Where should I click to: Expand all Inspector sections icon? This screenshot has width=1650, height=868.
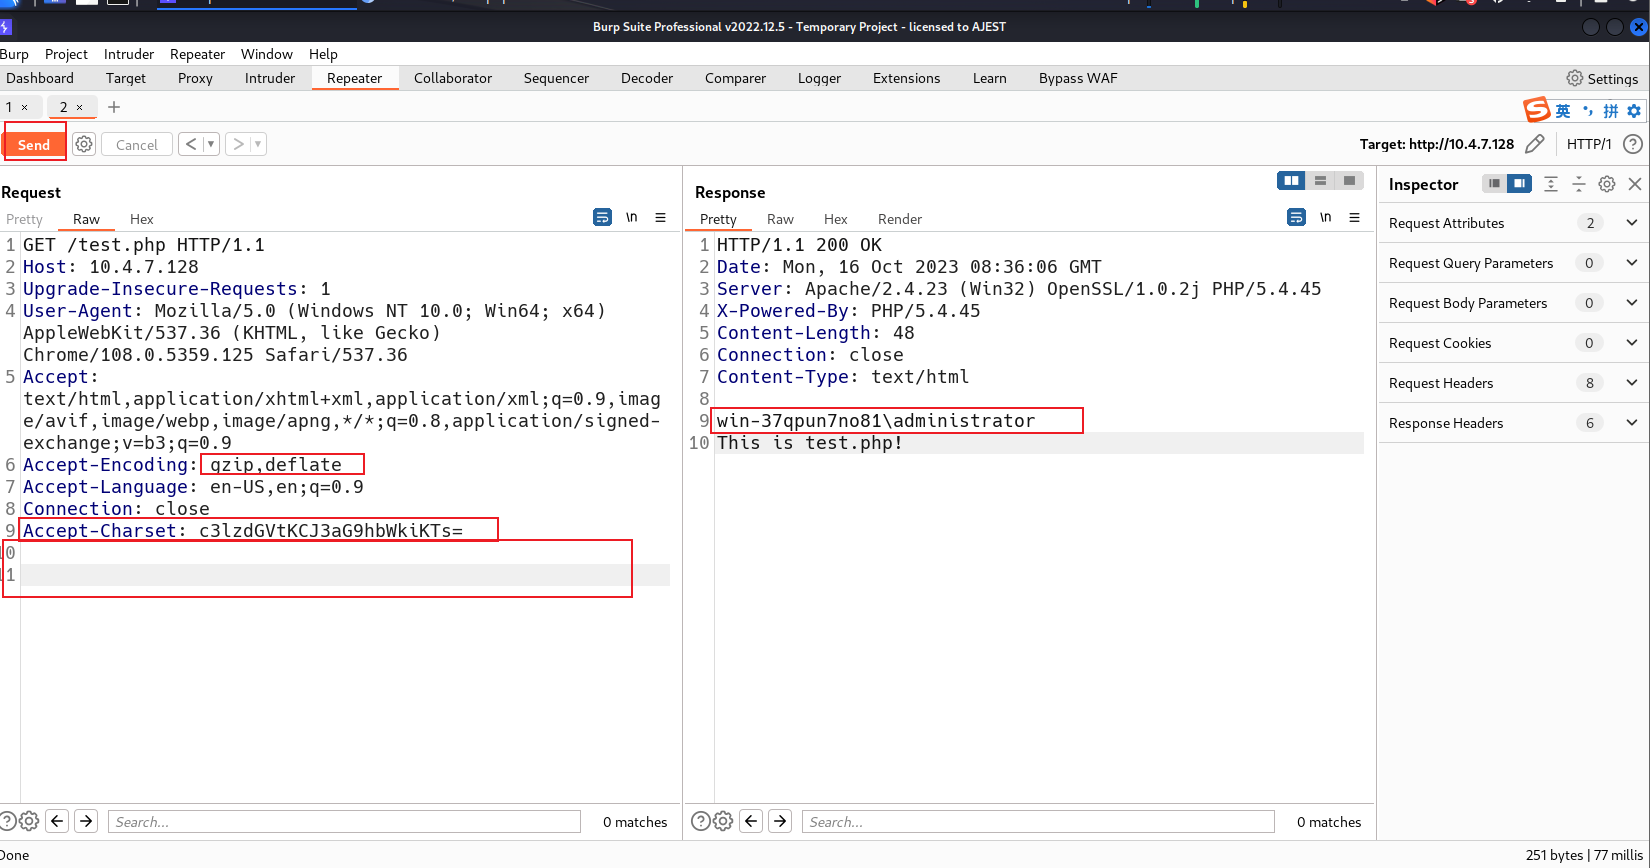1551,184
